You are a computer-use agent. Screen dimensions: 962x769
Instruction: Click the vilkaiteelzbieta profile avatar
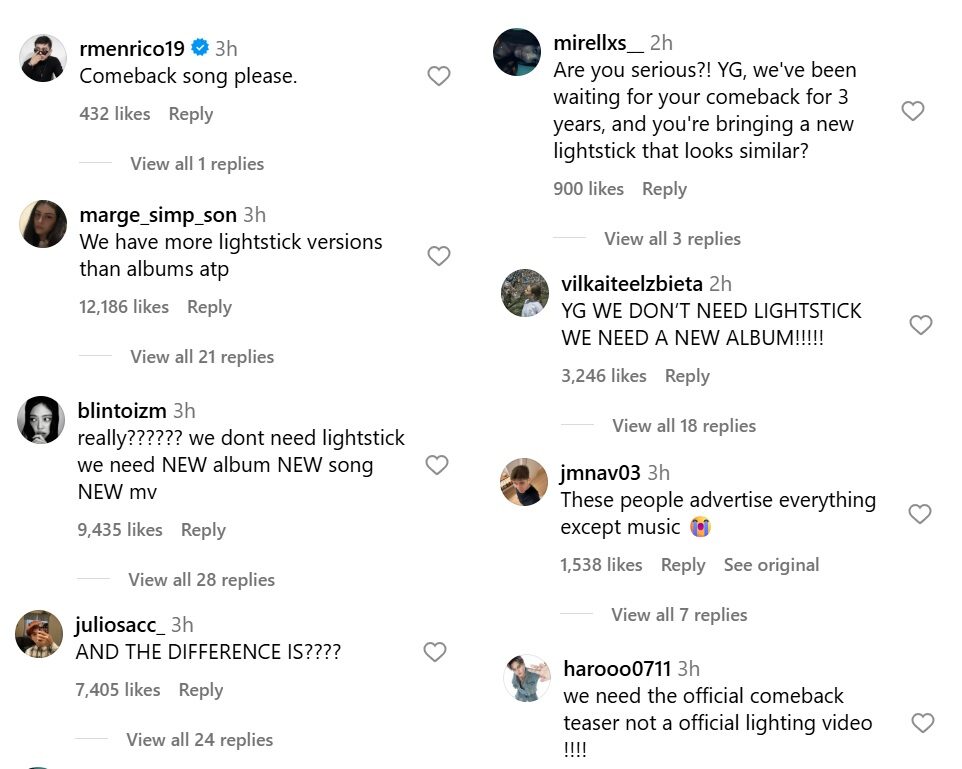point(525,293)
